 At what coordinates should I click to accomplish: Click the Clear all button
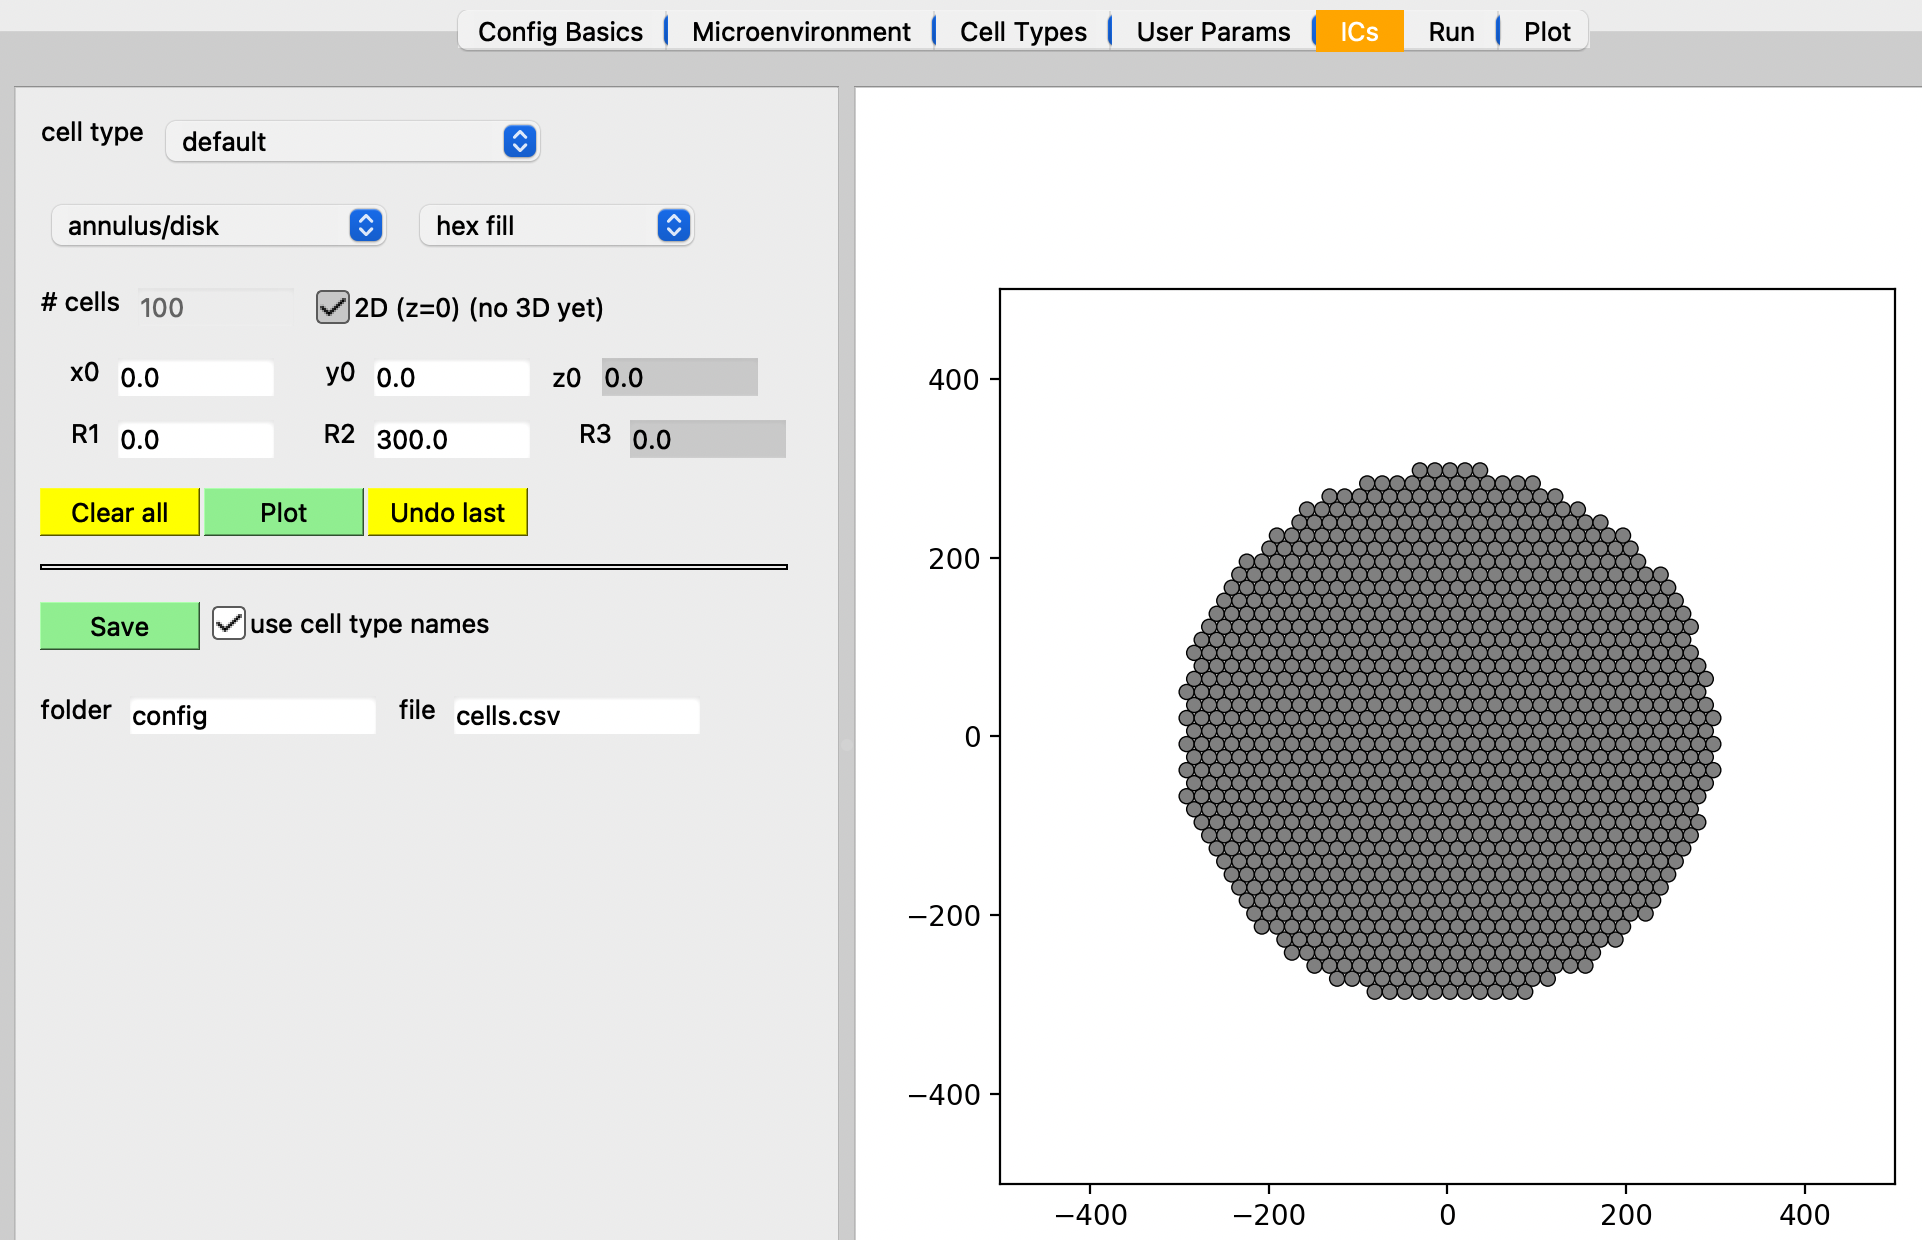pyautogui.click(x=119, y=512)
